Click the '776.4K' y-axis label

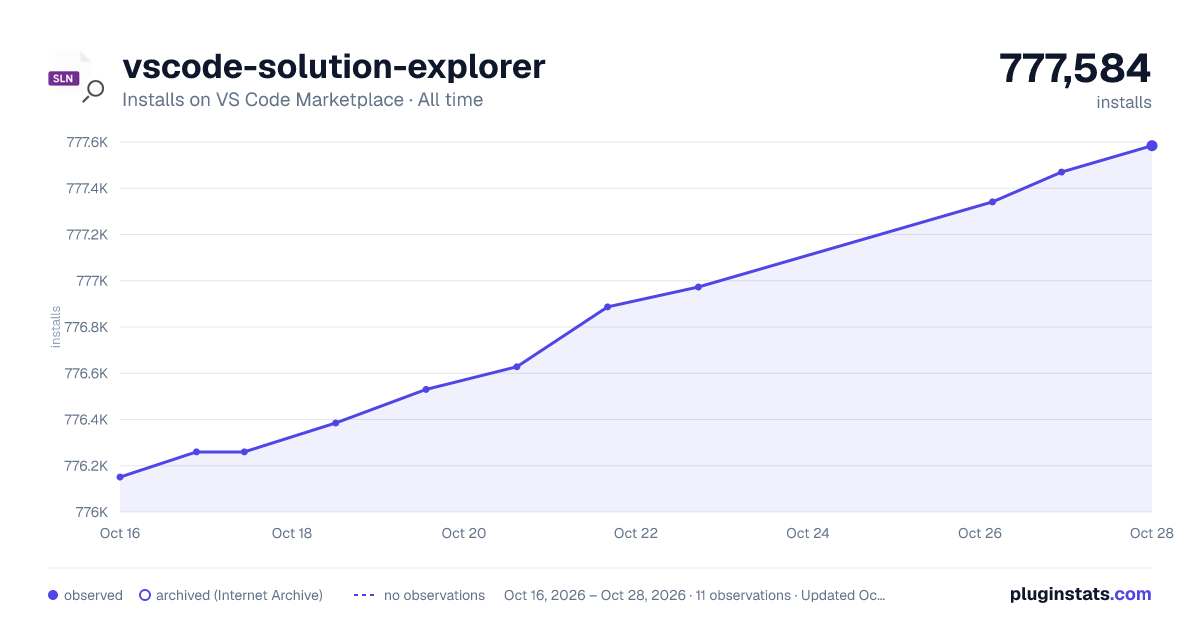pyautogui.click(x=87, y=420)
